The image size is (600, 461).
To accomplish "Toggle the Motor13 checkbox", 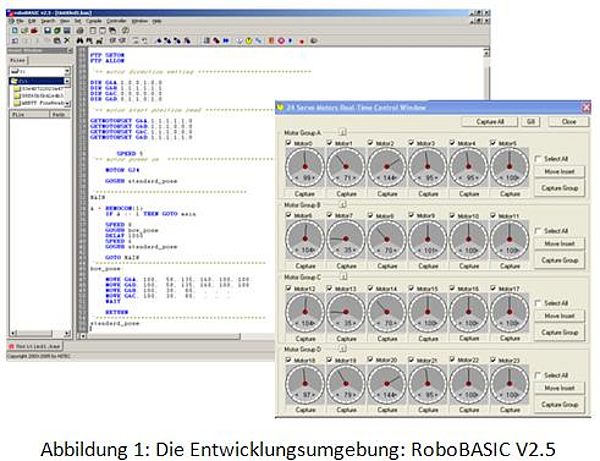I will point(329,288).
